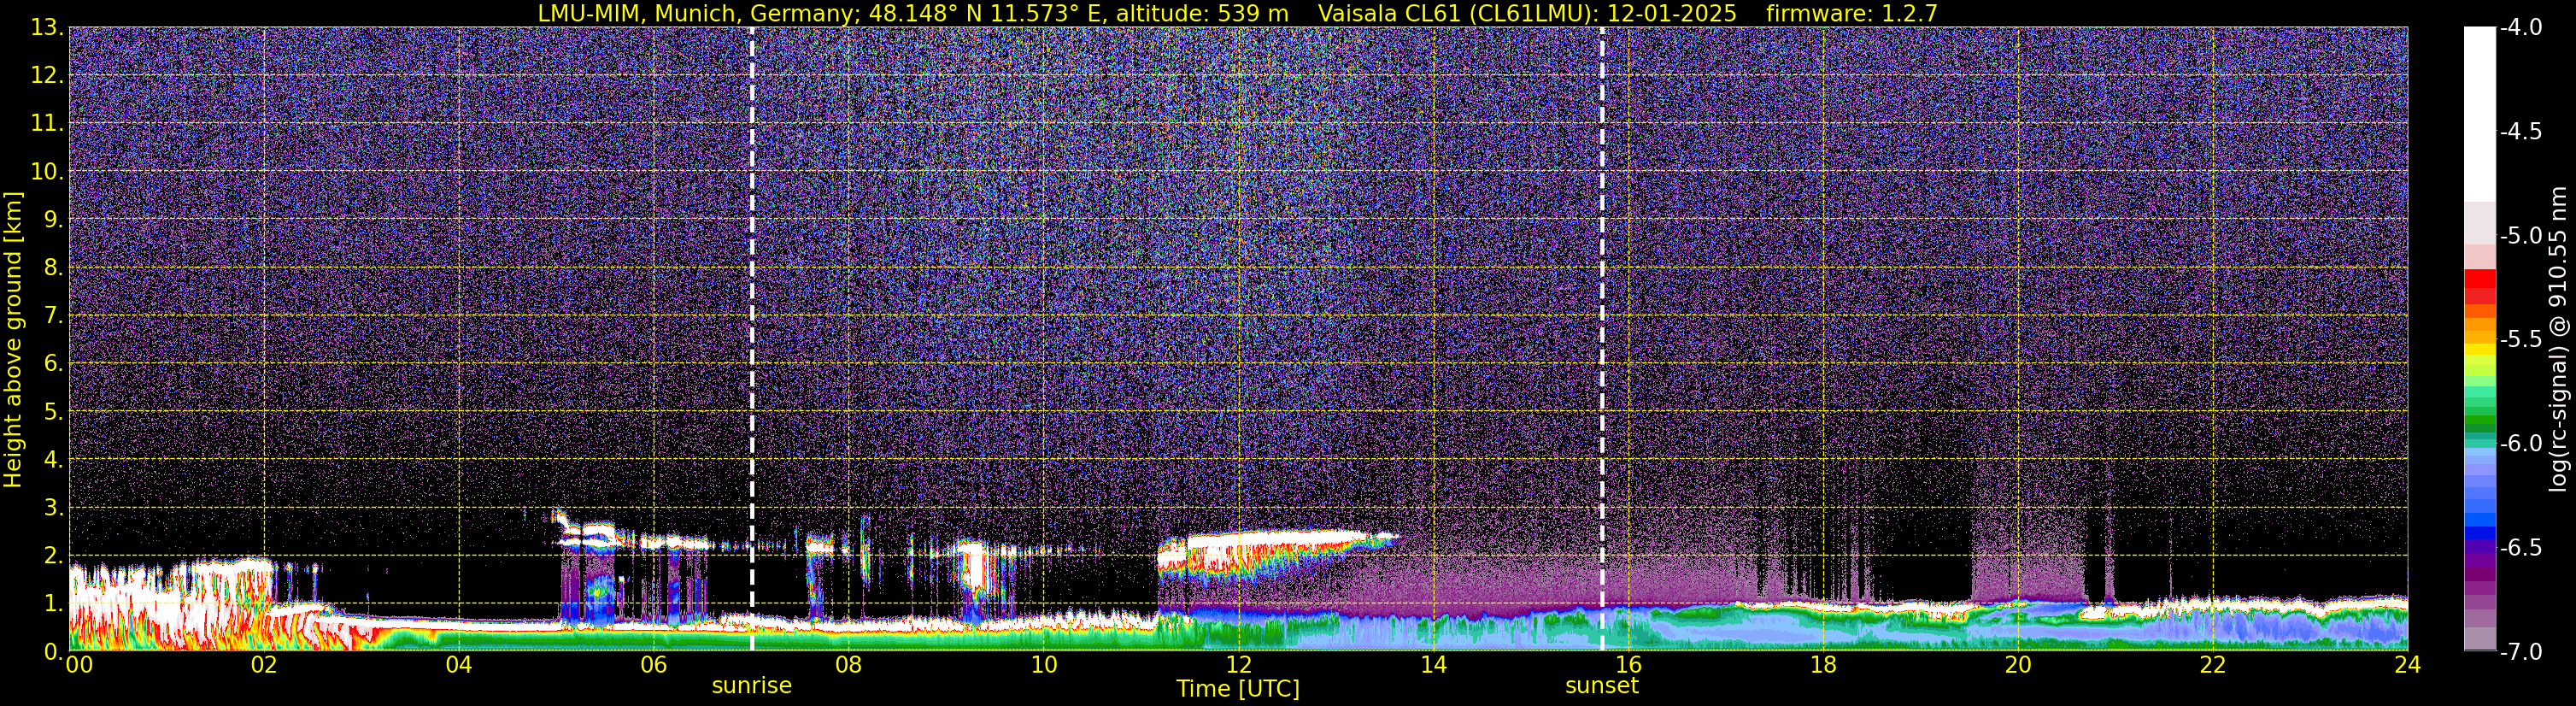Click the x-axis tick label 06
The width and height of the screenshot is (2576, 706).
tap(654, 665)
